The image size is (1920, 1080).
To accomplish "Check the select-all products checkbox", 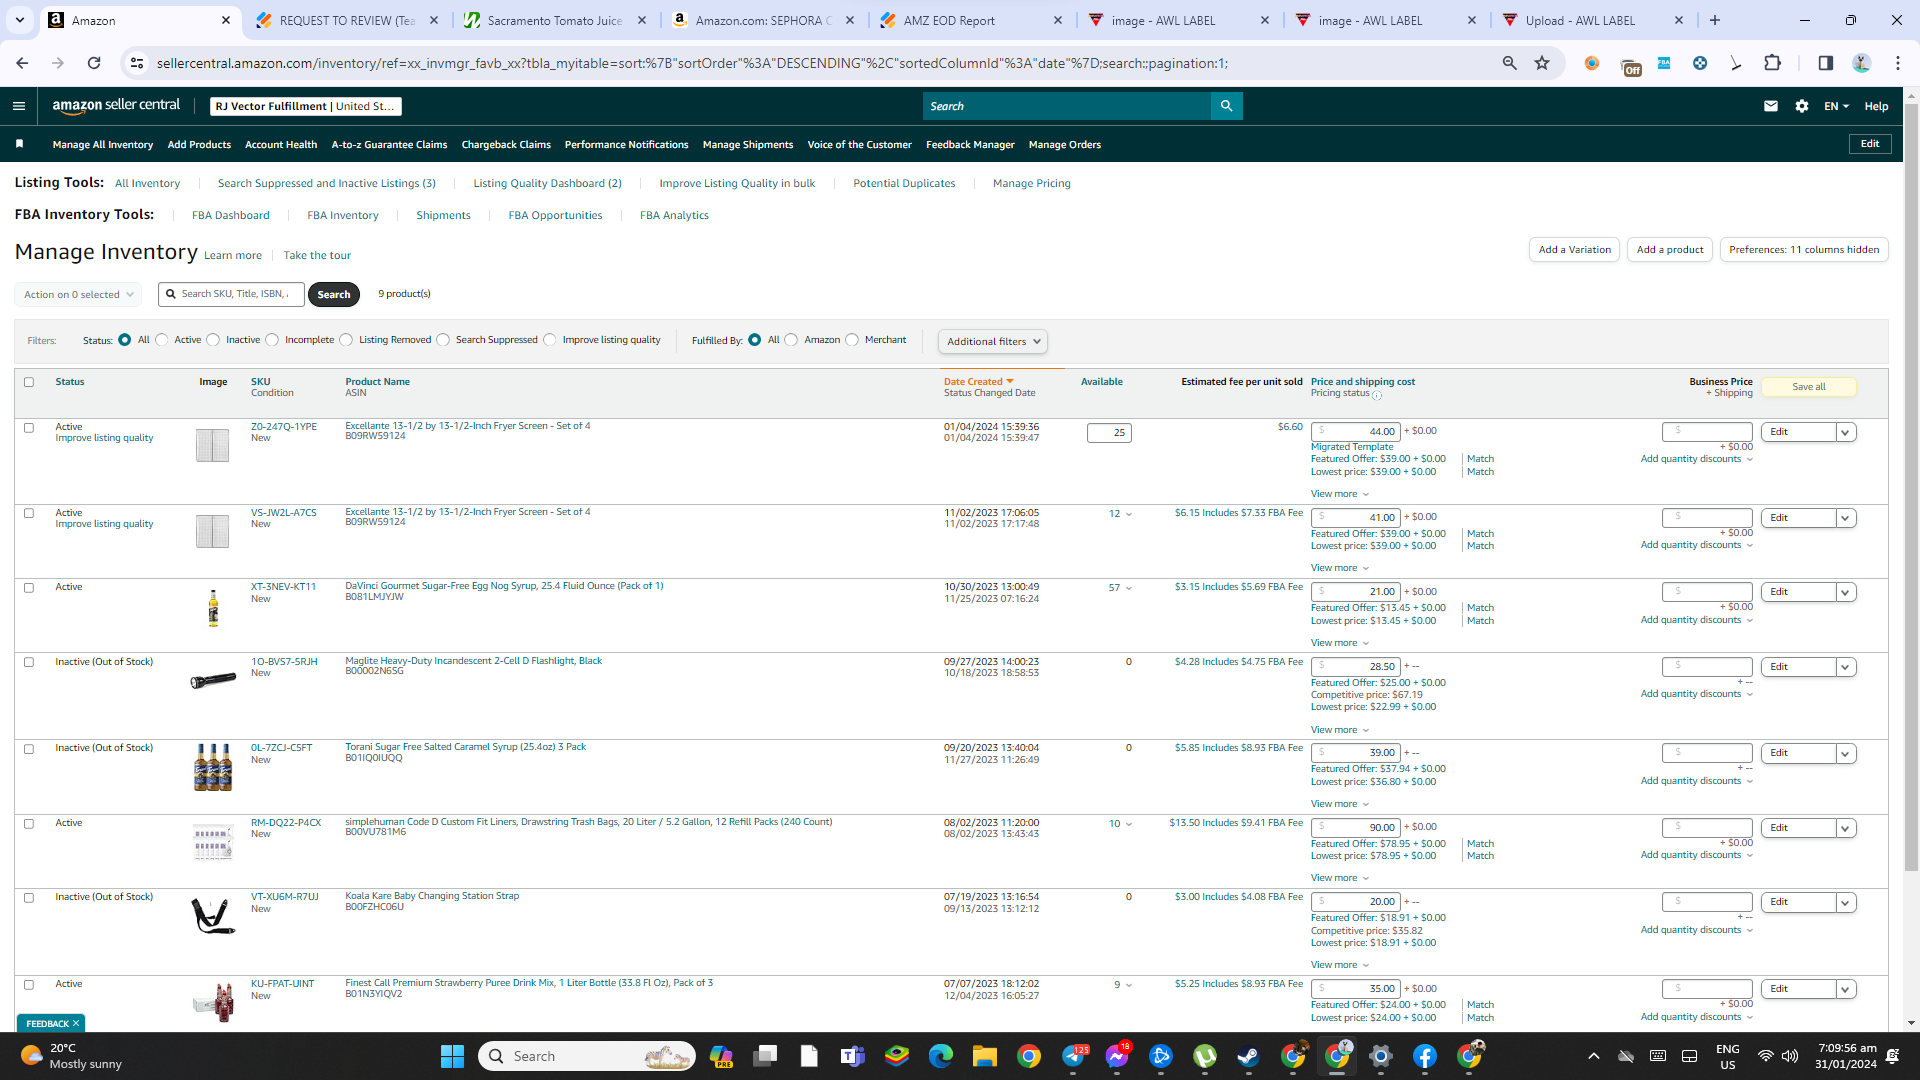I will click(29, 382).
